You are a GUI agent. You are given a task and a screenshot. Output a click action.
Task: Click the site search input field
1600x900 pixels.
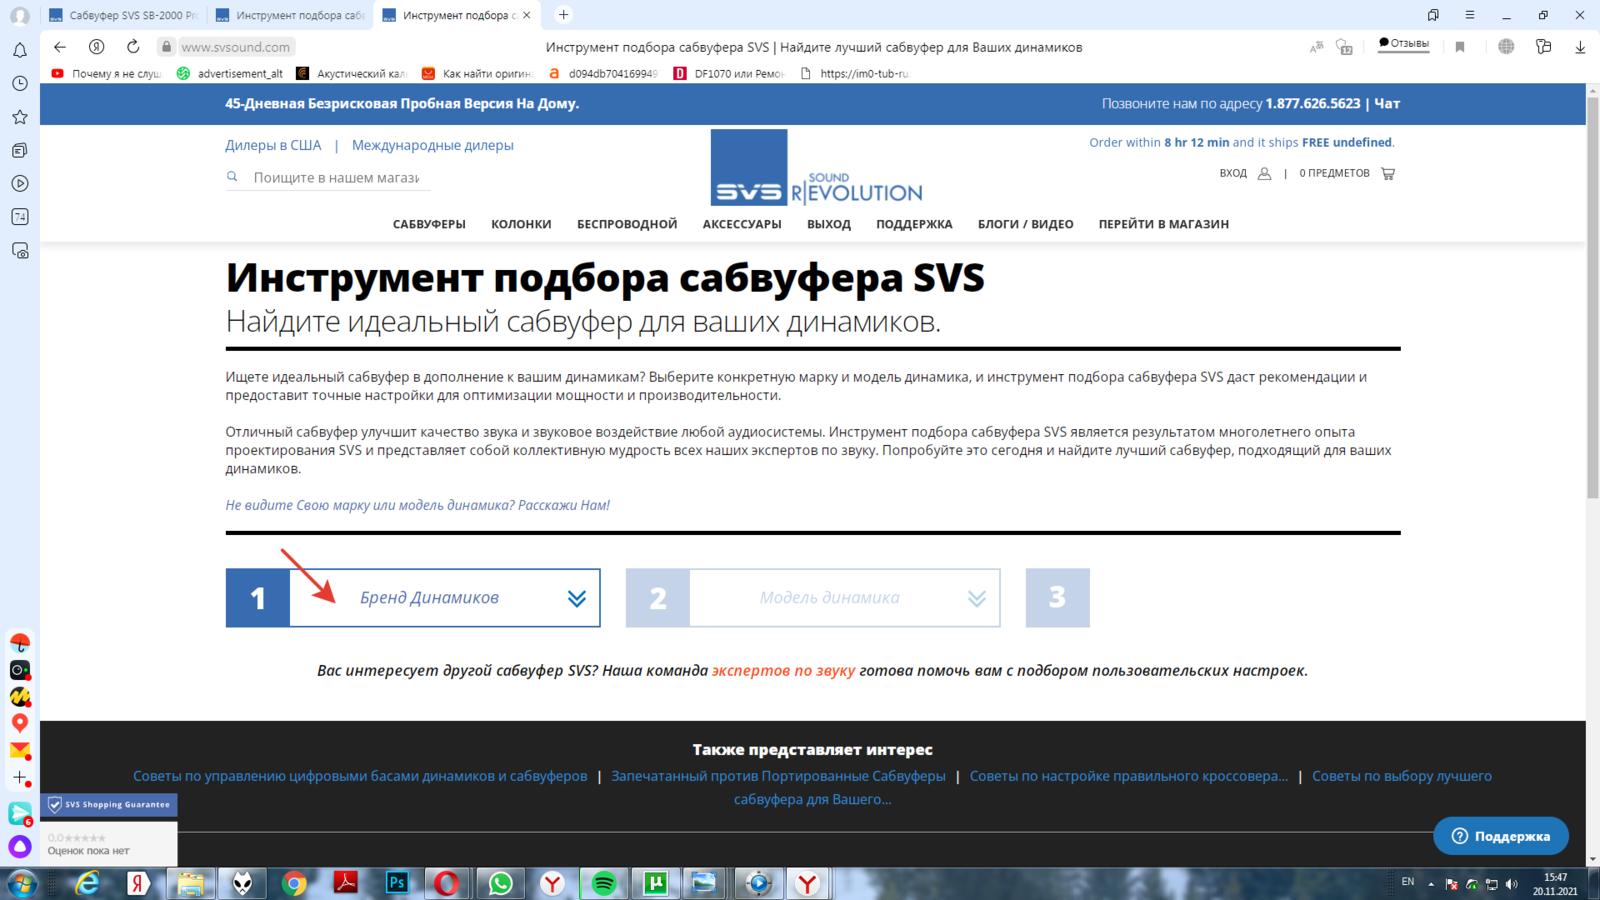coord(336,177)
